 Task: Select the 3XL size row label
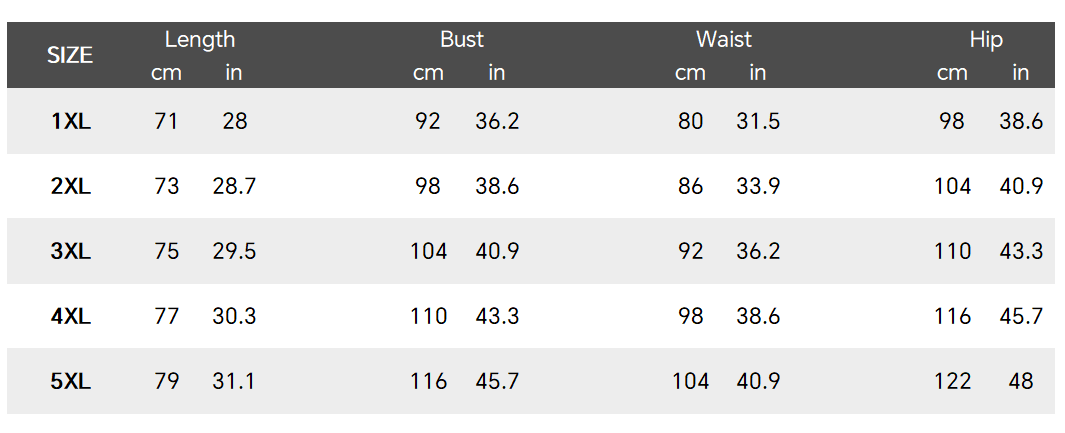71,251
